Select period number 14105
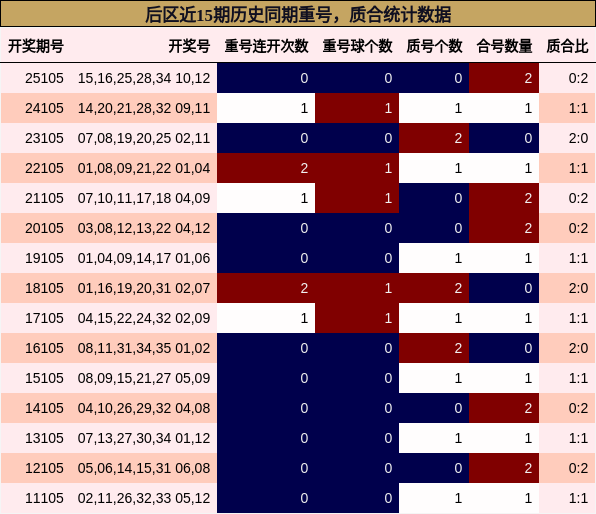The width and height of the screenshot is (596, 514). (x=44, y=408)
